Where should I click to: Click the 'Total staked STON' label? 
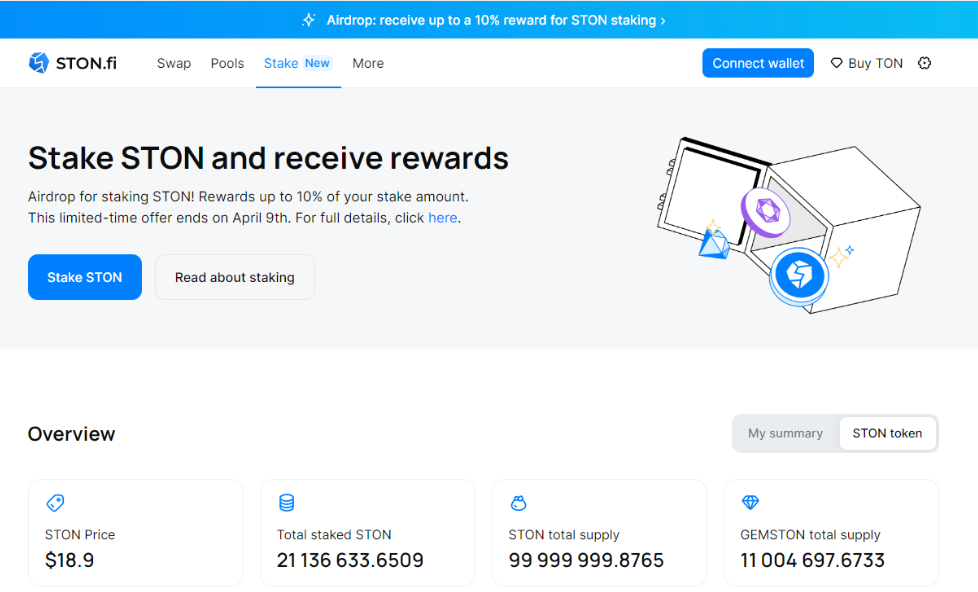334,535
